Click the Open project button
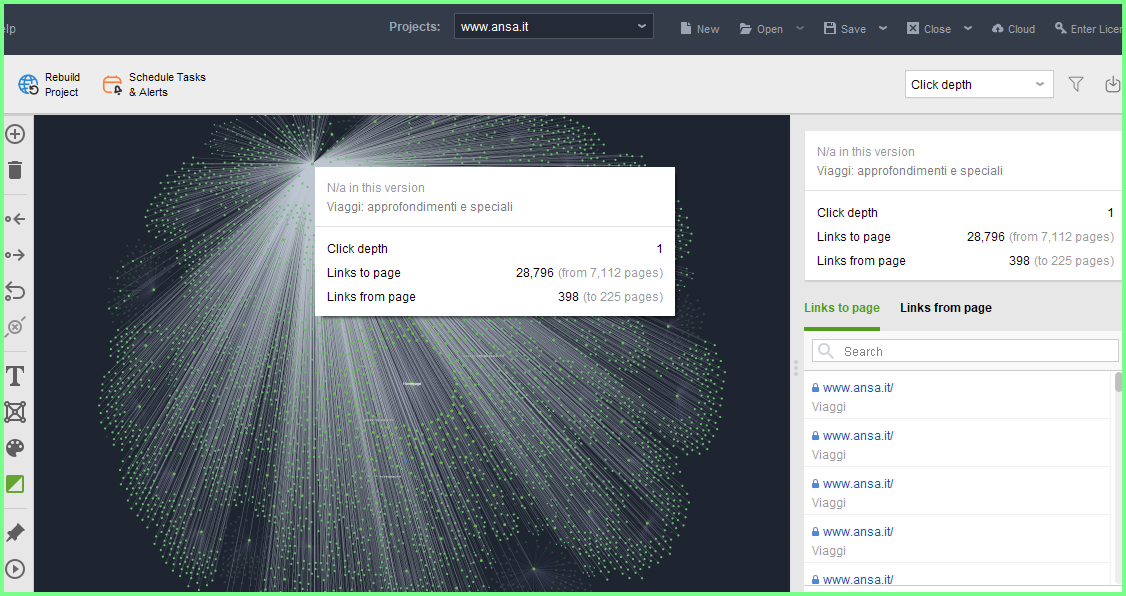 [761, 29]
